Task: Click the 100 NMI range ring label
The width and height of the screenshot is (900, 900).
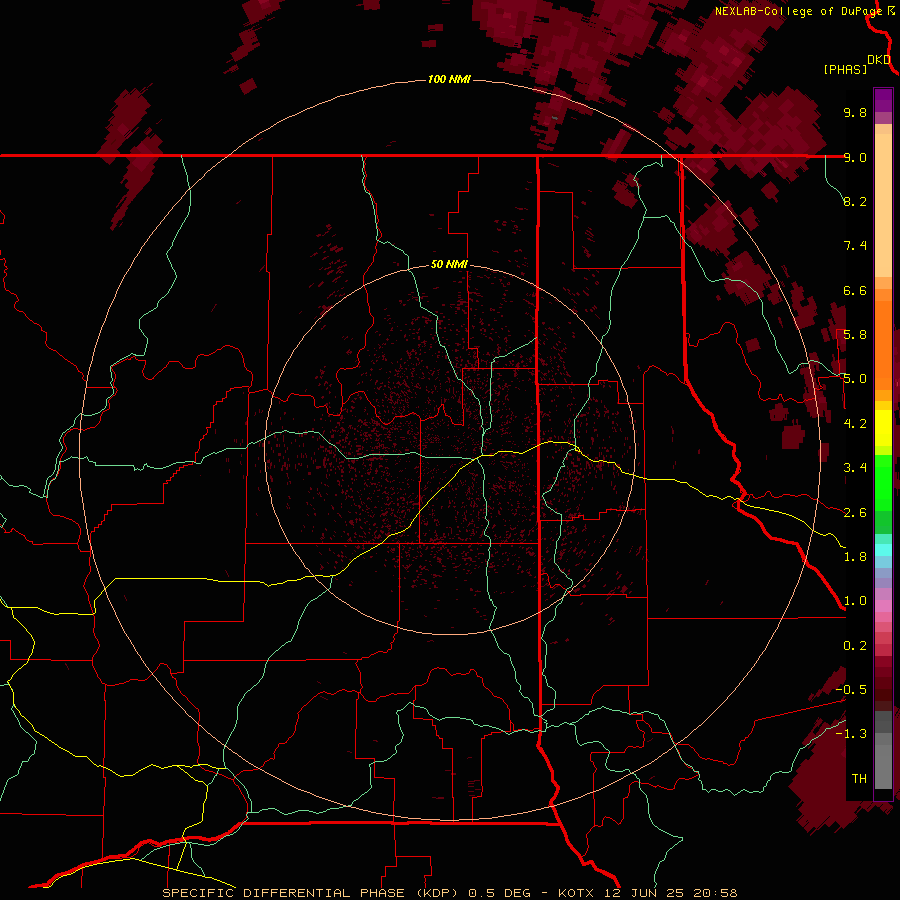Action: tap(449, 79)
